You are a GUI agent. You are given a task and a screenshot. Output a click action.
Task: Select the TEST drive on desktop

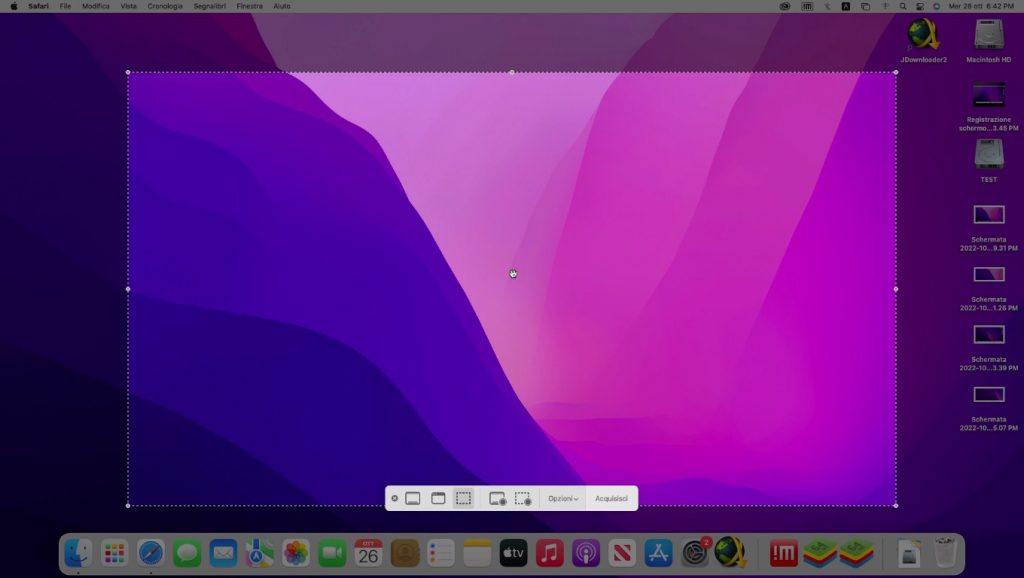[988, 155]
